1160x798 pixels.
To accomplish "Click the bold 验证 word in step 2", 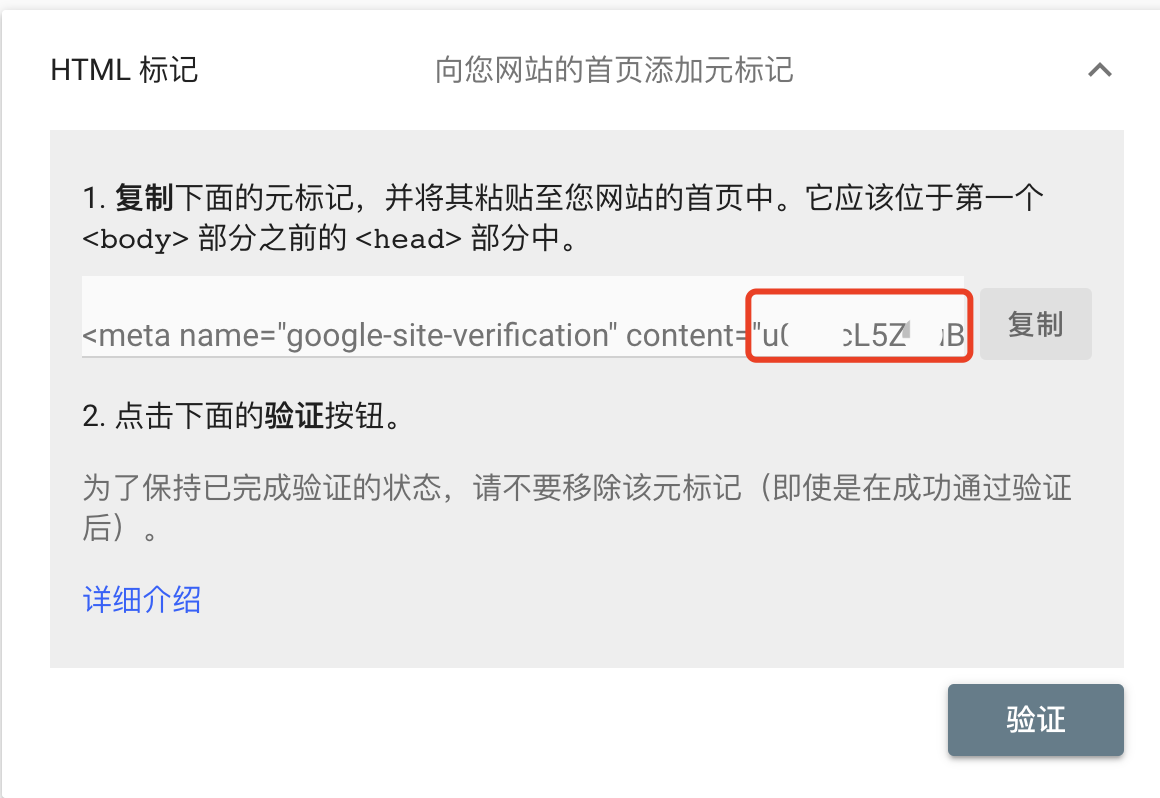I will 294,416.
